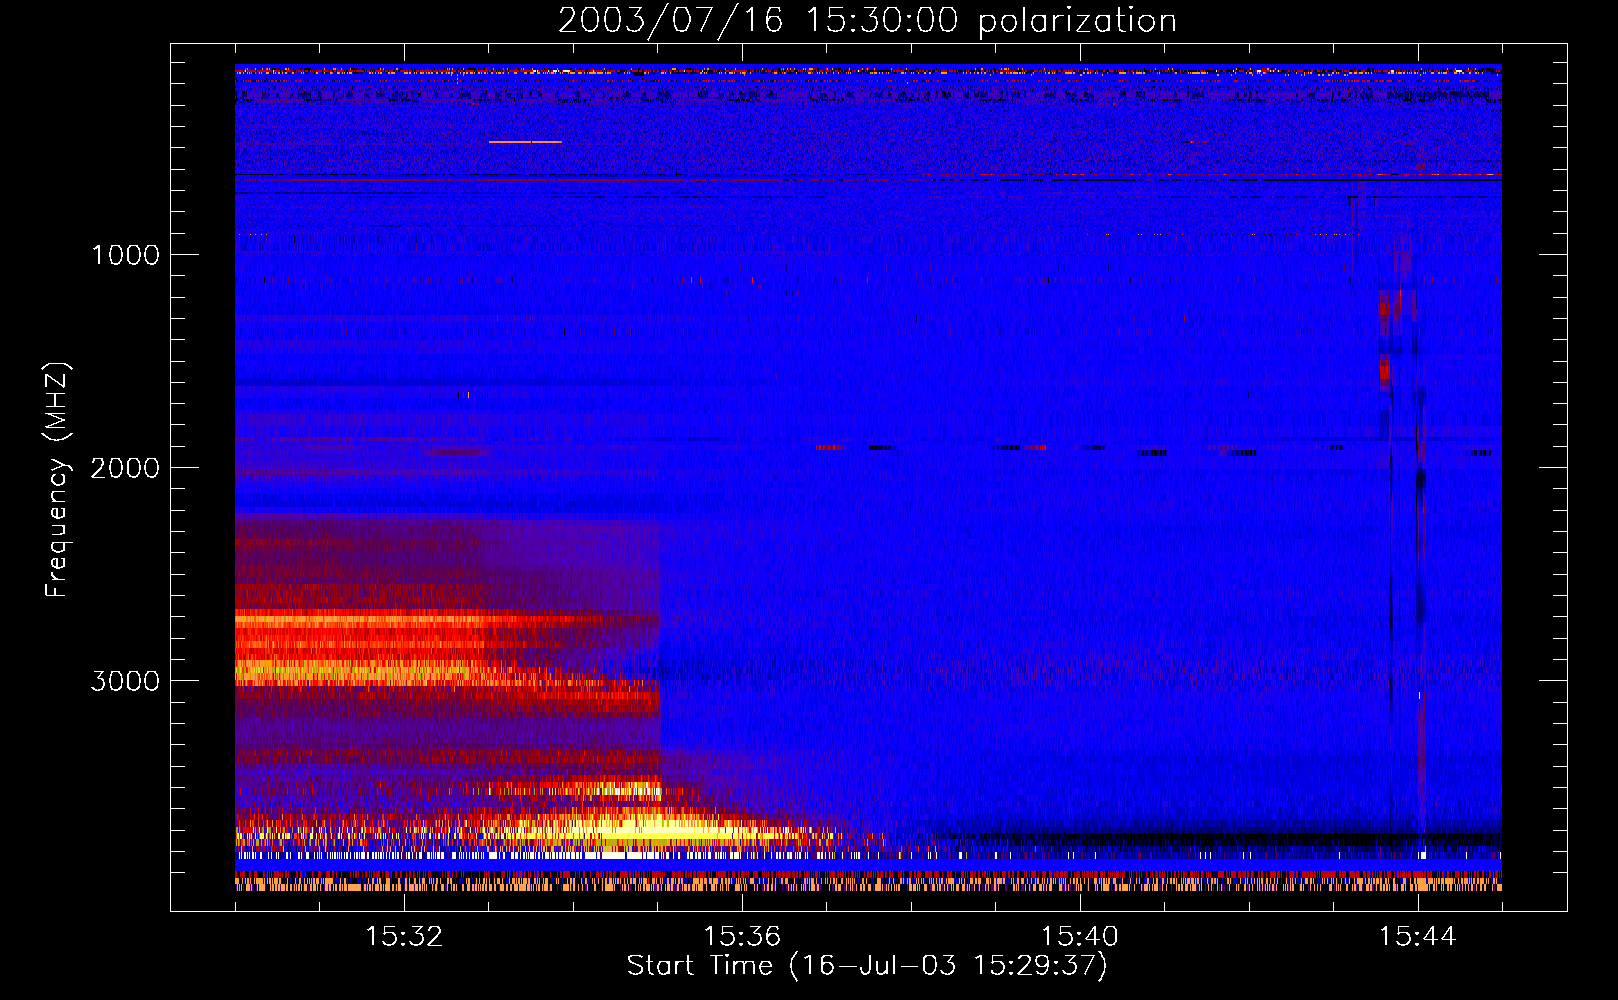Click the 'Start Time (16-Jul-03 15:29:37)' axis label
1618x1000 pixels.
coord(867,966)
